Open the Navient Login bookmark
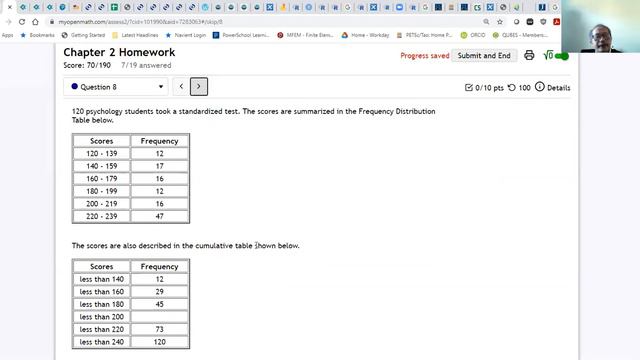This screenshot has height=360, width=640. click(186, 35)
